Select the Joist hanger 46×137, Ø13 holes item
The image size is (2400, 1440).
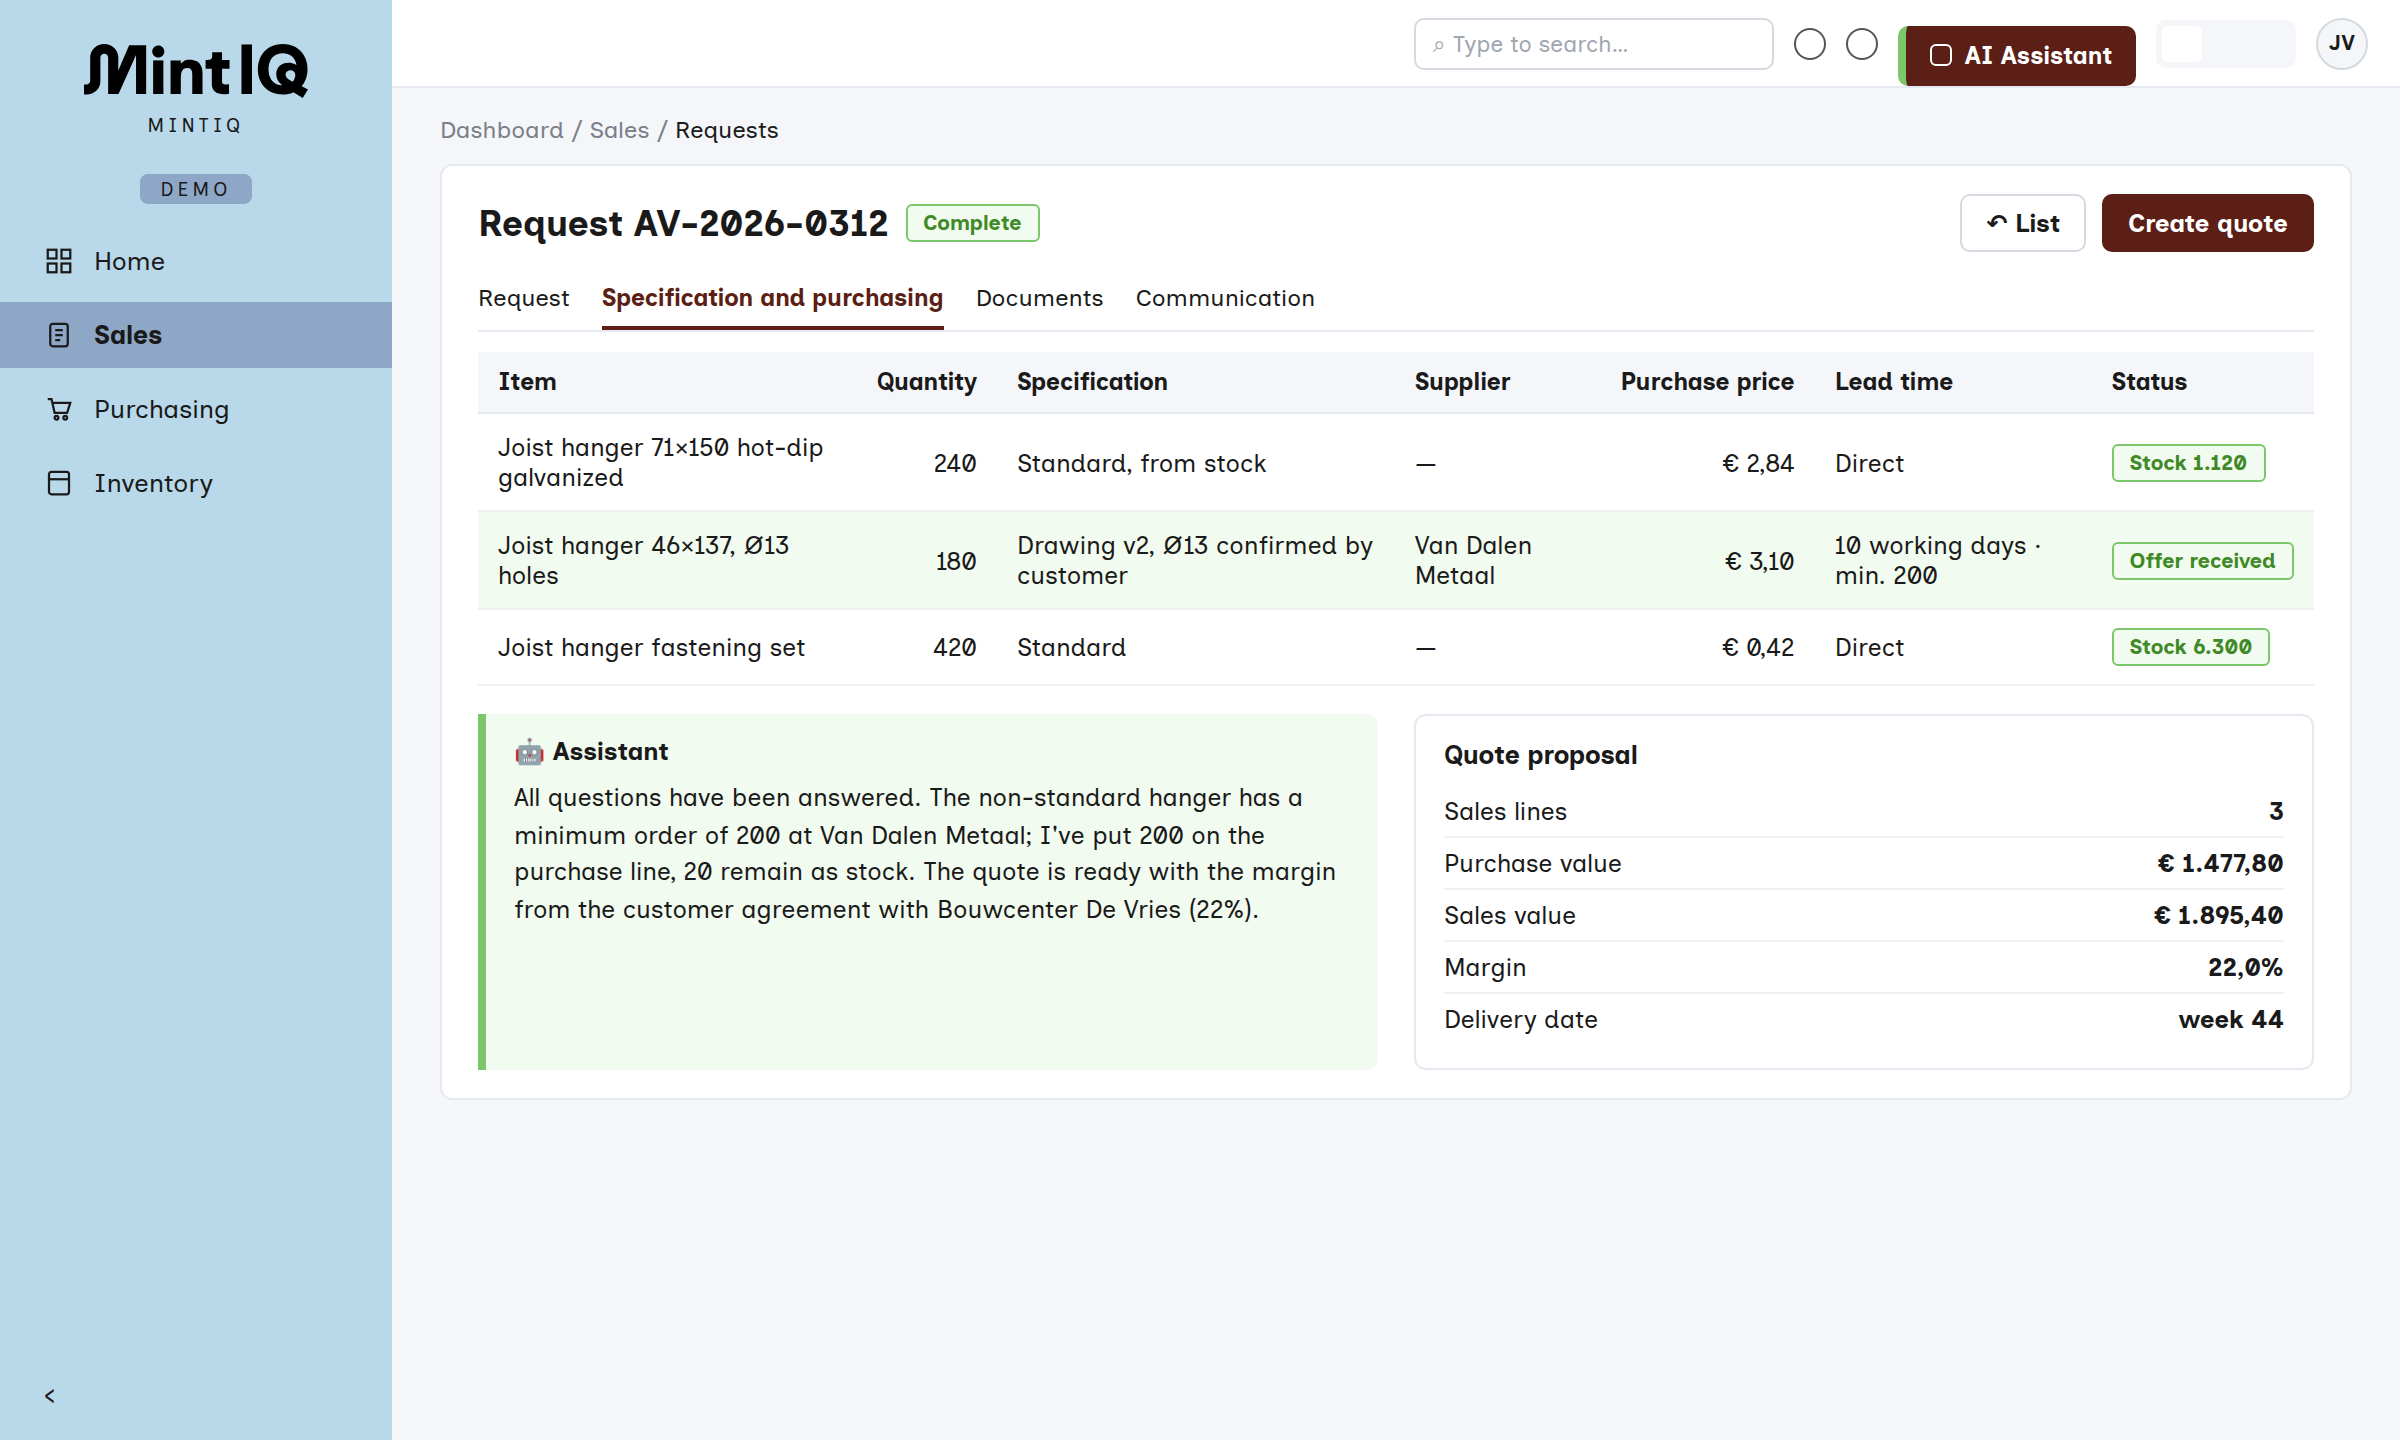(644, 561)
